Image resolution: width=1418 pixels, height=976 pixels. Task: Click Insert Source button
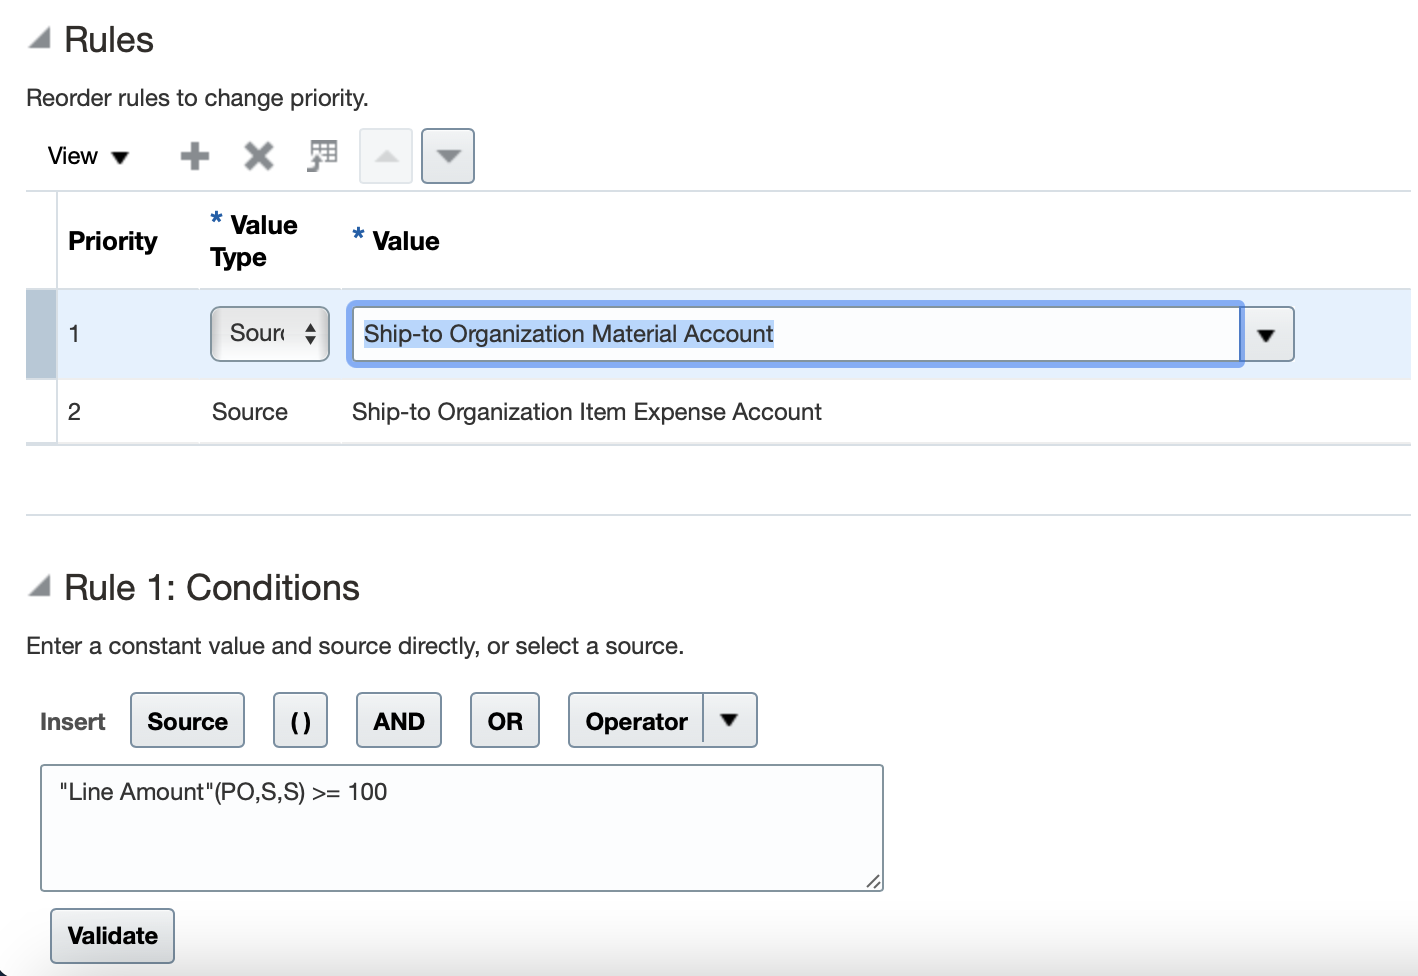(x=187, y=721)
